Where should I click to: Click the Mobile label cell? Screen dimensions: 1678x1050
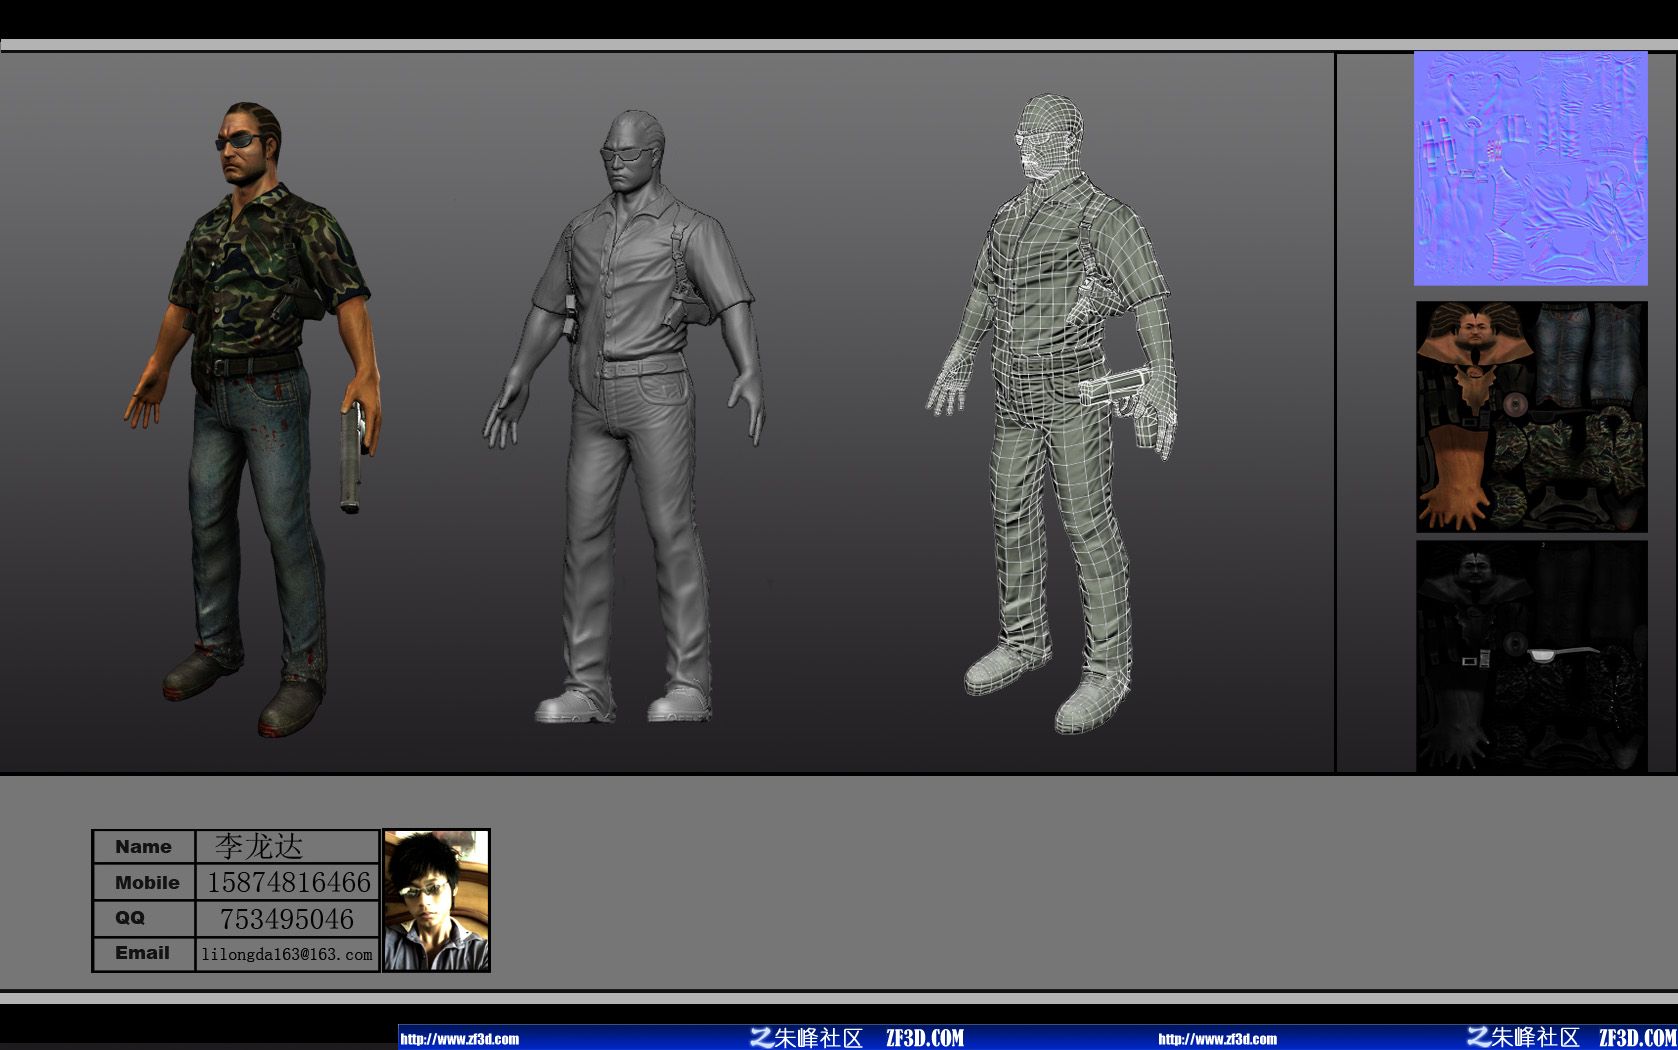tap(144, 883)
